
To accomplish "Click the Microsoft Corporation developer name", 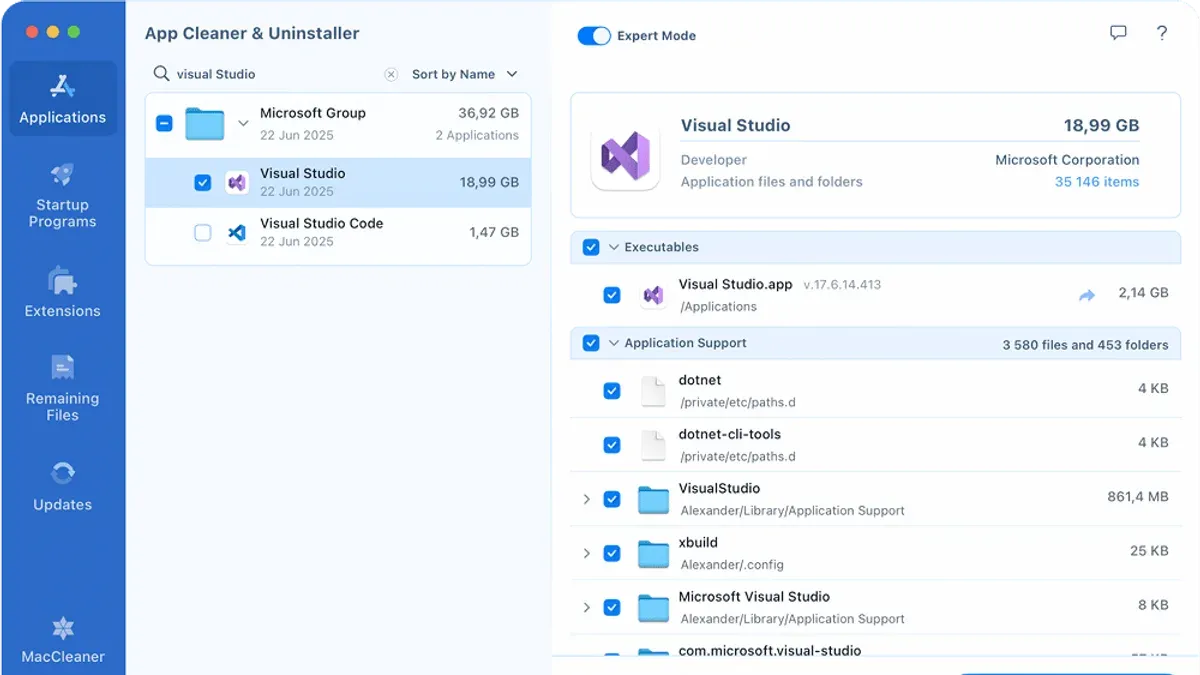I will [1067, 160].
